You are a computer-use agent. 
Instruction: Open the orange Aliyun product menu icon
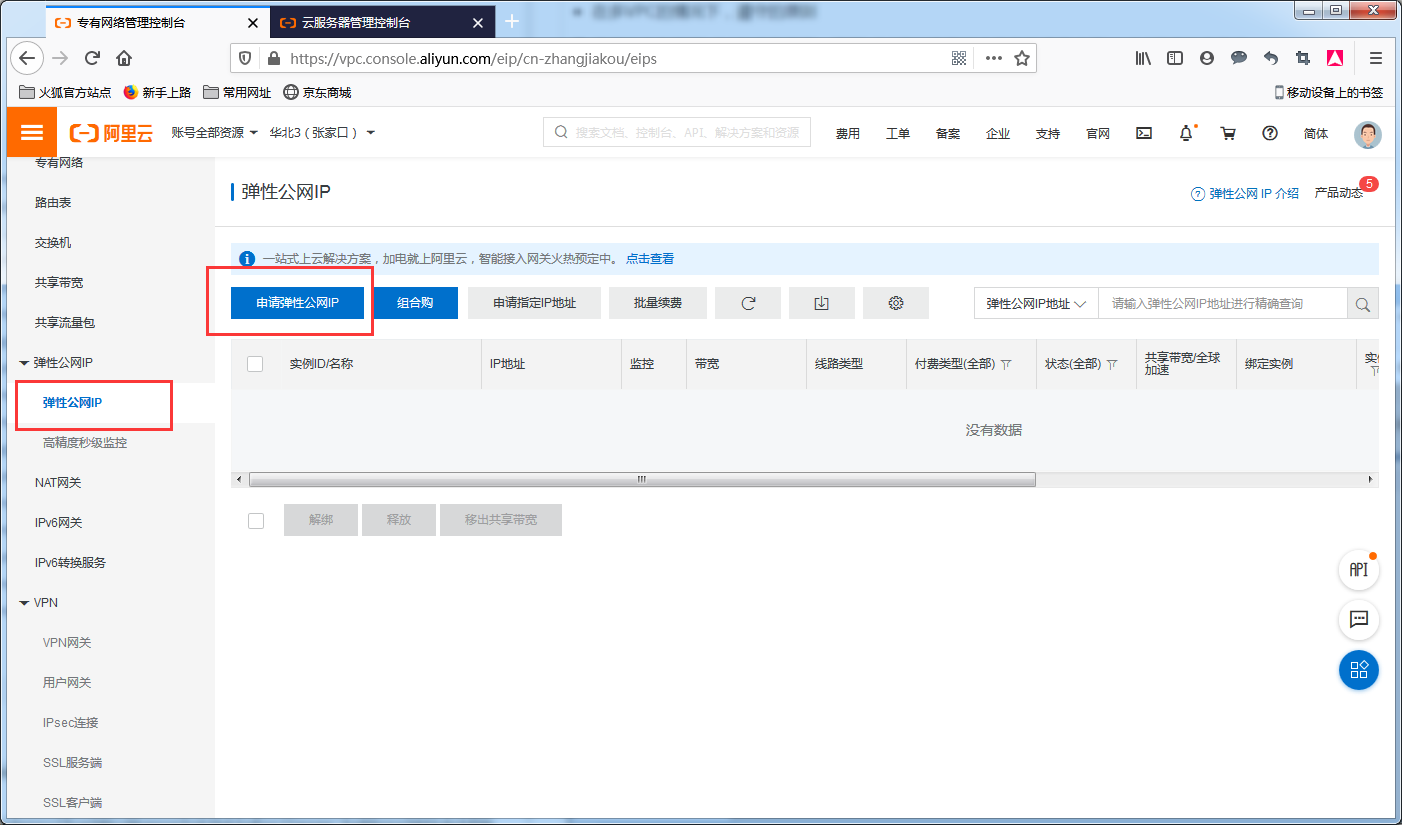(x=31, y=131)
